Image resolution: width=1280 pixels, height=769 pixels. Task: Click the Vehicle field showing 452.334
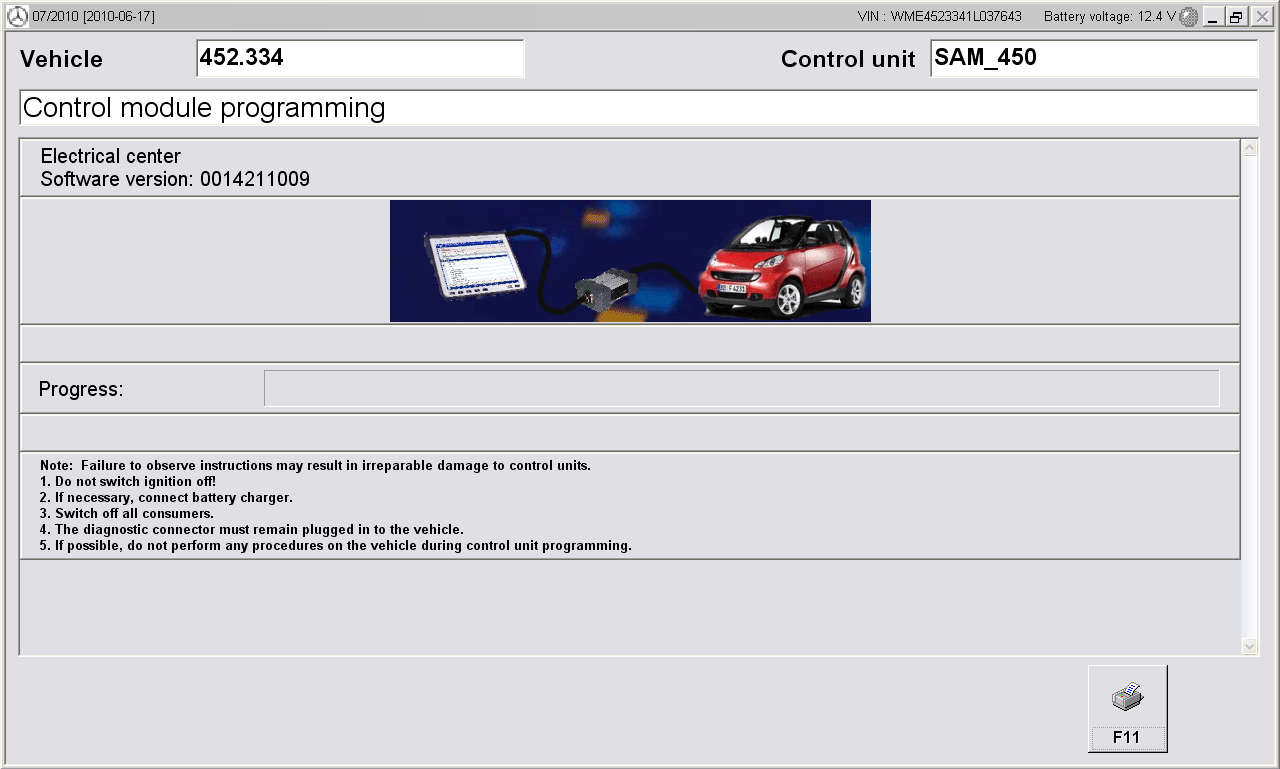360,59
